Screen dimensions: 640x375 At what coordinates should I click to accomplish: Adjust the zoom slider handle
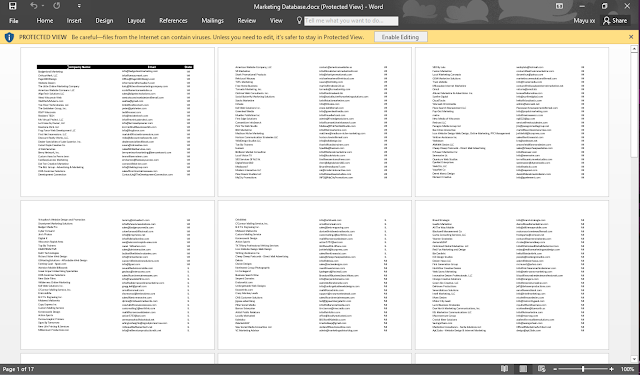point(583,369)
